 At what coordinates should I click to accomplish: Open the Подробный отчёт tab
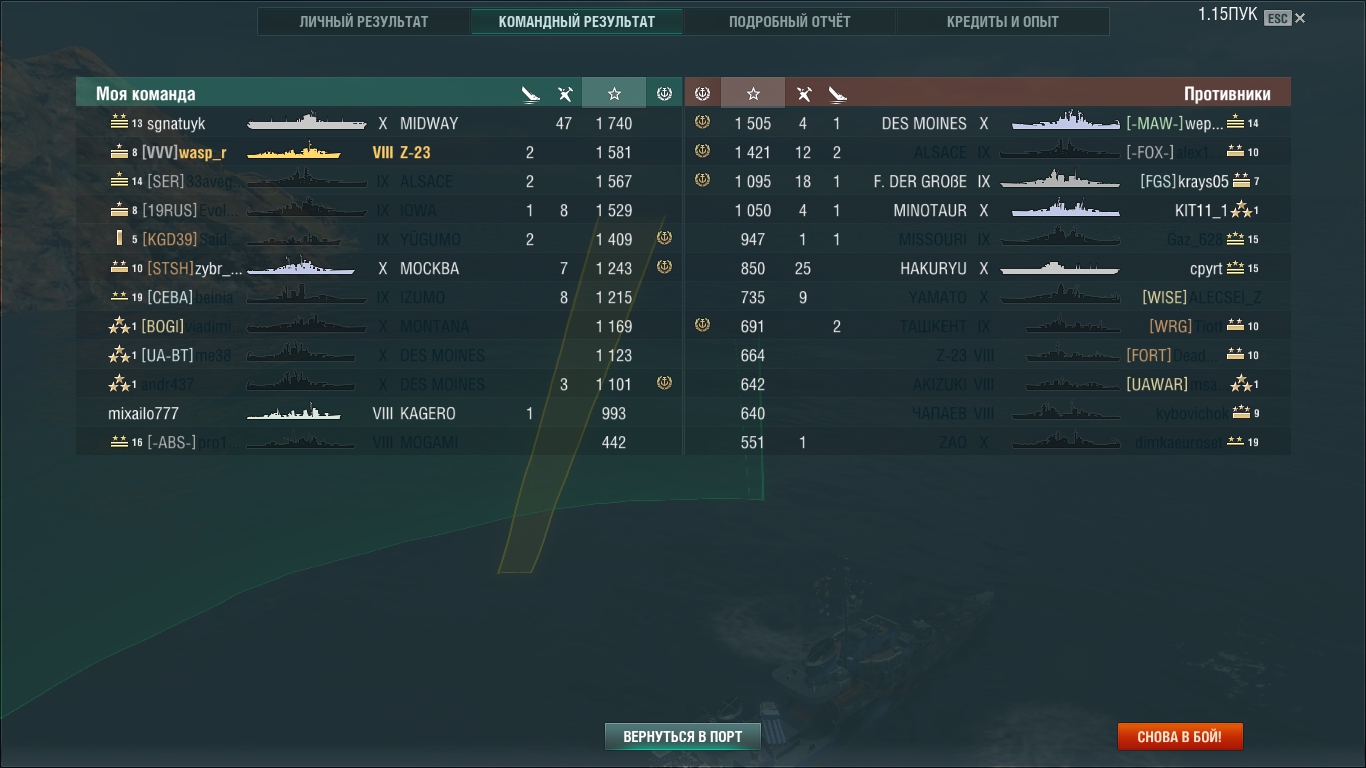point(790,21)
